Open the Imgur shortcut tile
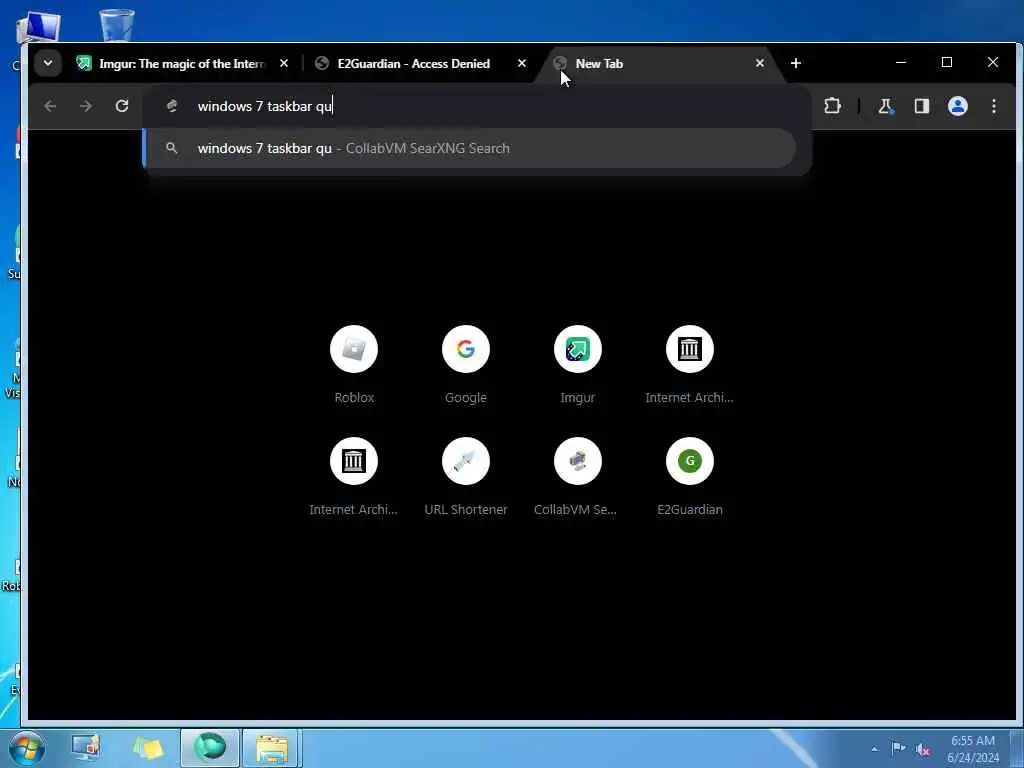1024x768 pixels. tap(577, 349)
